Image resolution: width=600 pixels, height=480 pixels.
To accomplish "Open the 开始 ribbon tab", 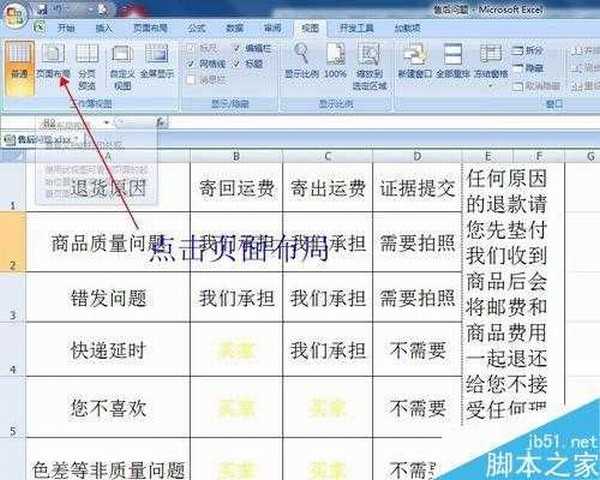I will tap(66, 28).
